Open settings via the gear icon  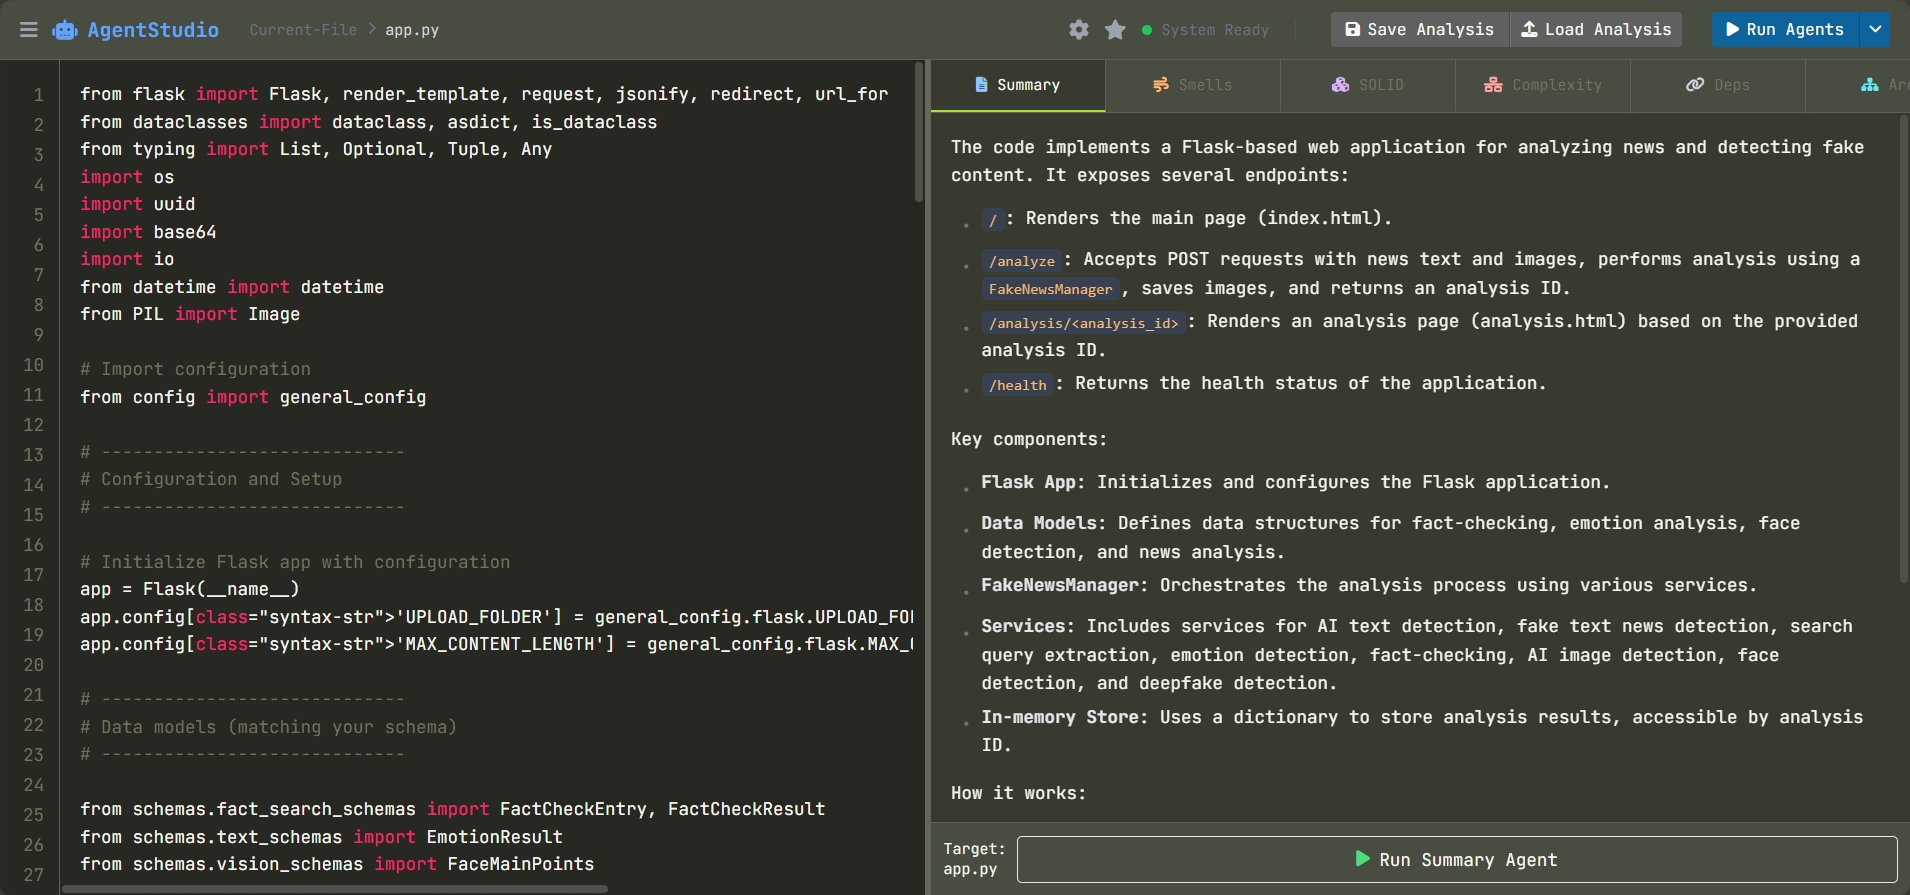click(x=1079, y=30)
